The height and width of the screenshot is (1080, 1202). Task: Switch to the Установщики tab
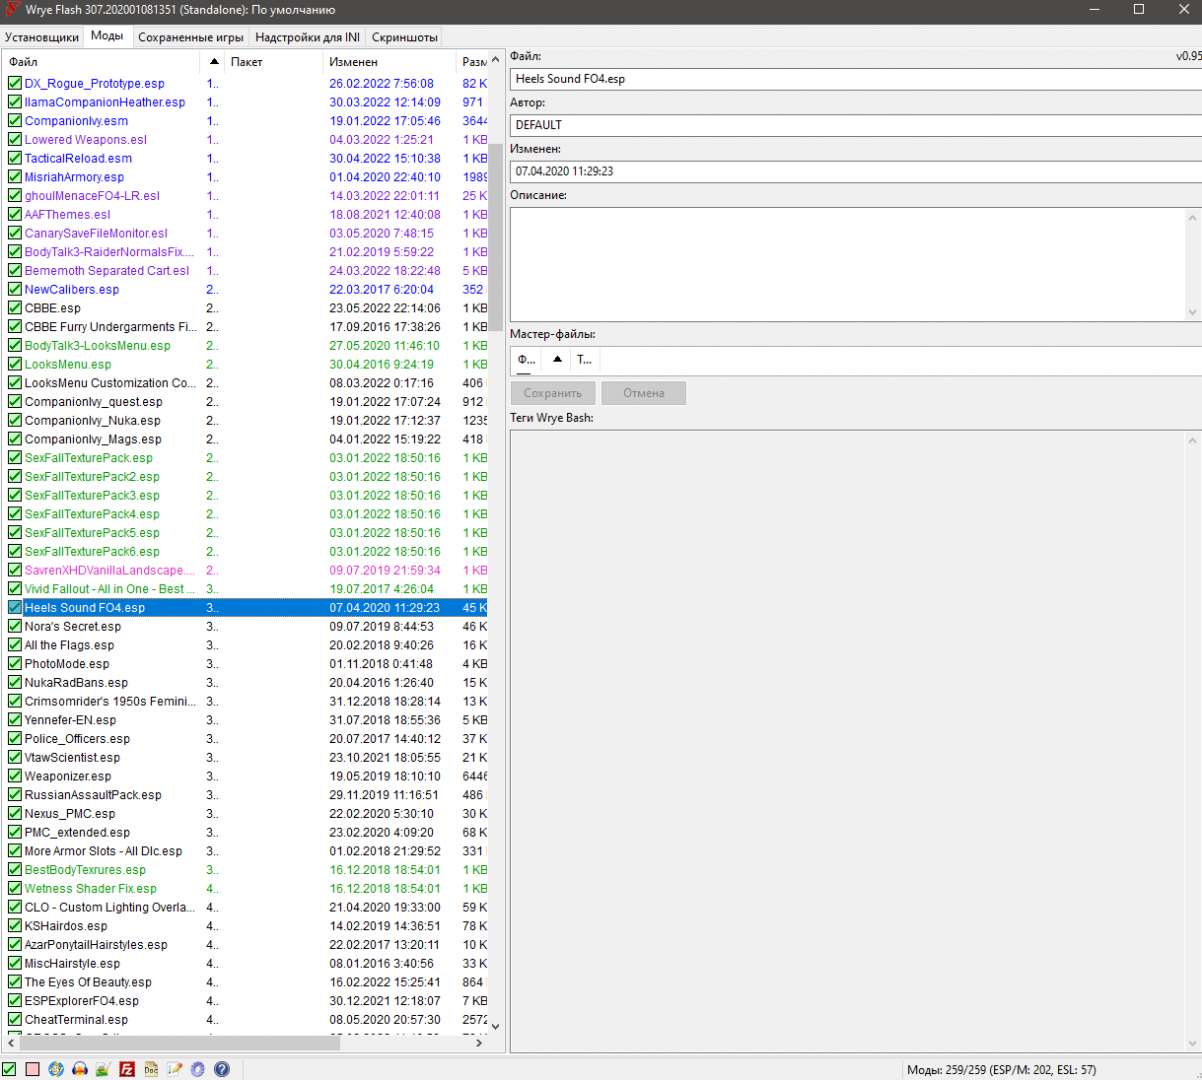(x=42, y=37)
